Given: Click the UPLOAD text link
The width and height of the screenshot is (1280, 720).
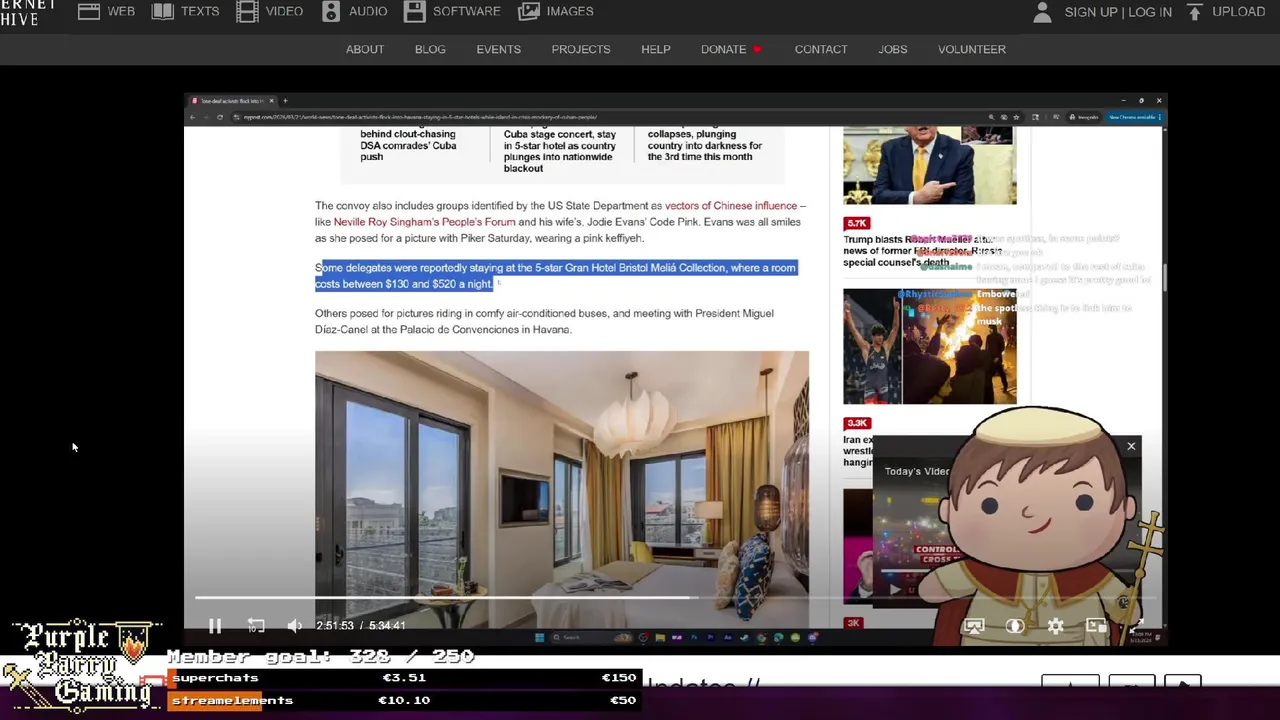Looking at the screenshot, I should click(x=1239, y=11).
